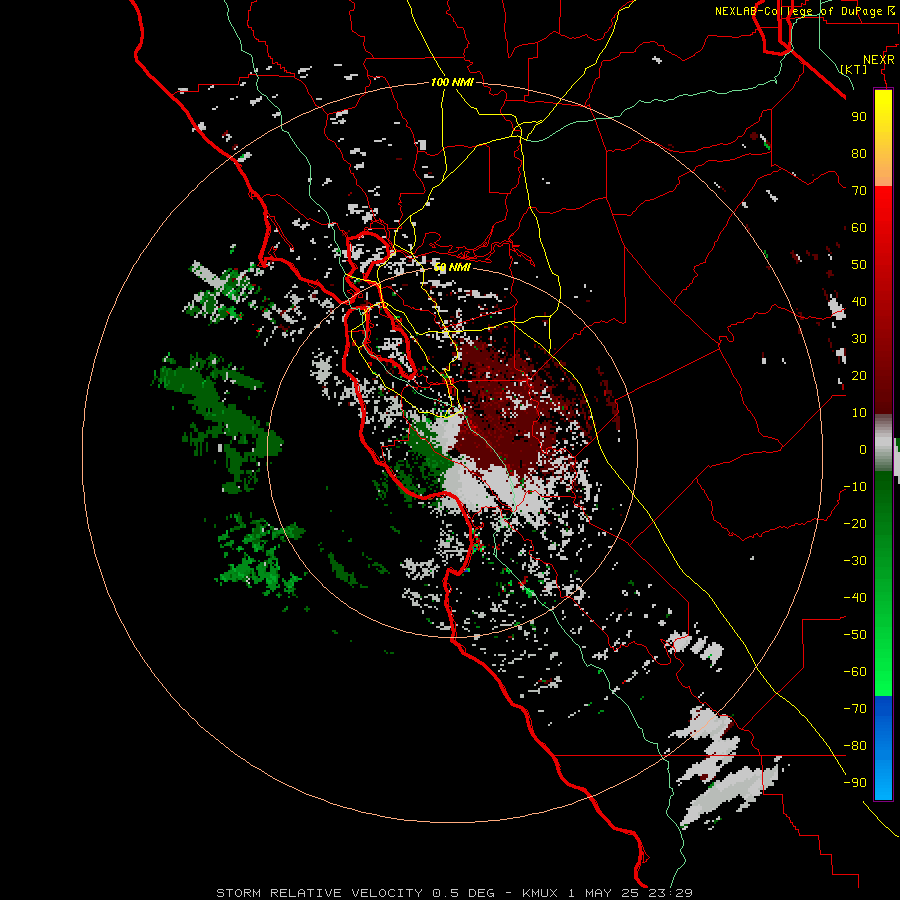Click the "60" value on the velocity scale

tap(859, 228)
